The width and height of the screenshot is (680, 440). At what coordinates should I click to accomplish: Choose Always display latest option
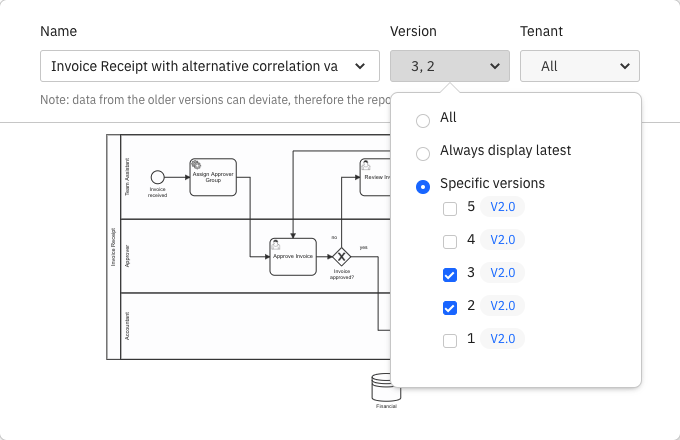point(423,152)
